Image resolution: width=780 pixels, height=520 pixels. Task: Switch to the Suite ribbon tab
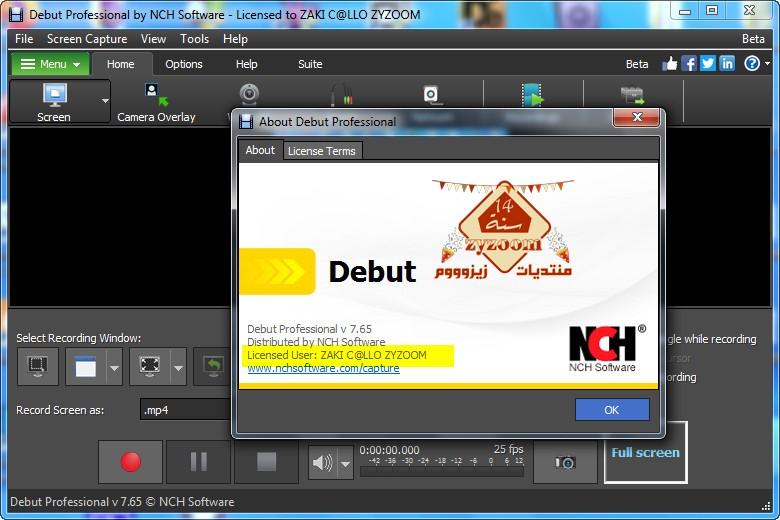(x=310, y=64)
